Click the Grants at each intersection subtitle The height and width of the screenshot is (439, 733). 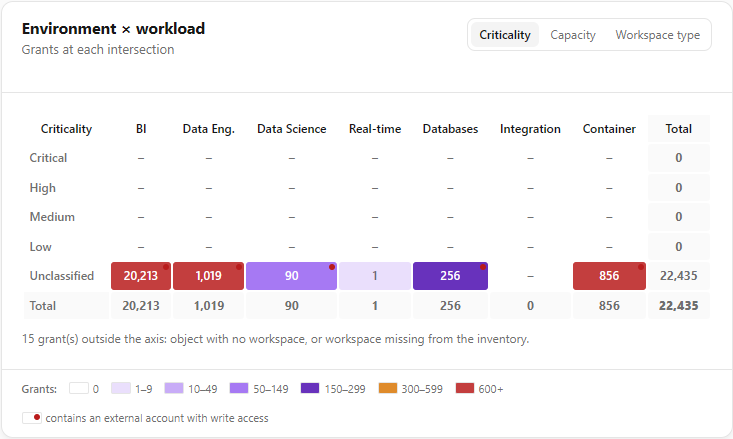click(x=98, y=50)
